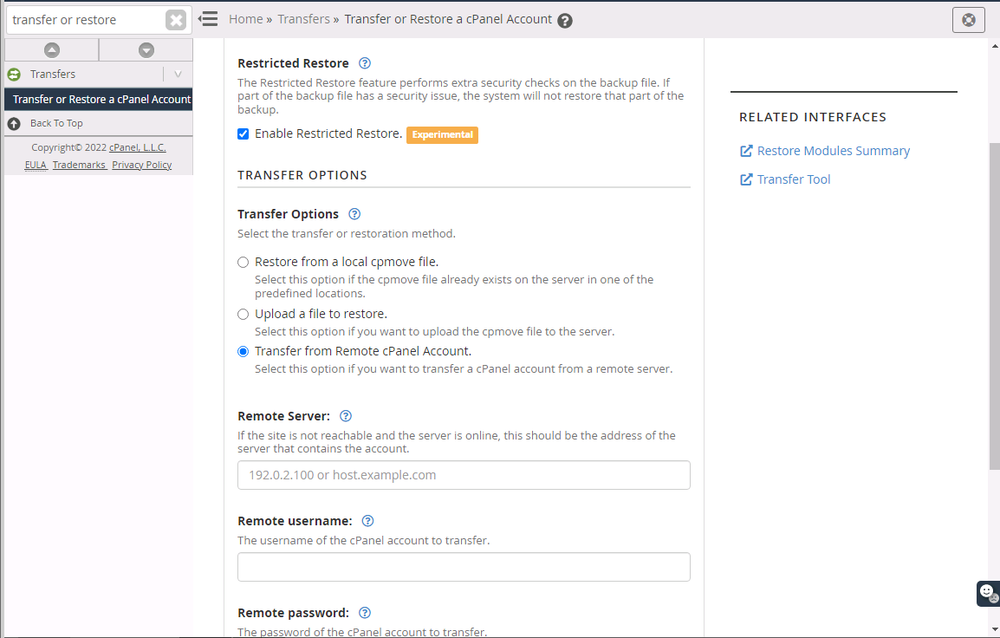Viewport: 1000px width, 638px height.
Task: Toggle the sidebar hamburger menu icon
Action: tap(209, 19)
